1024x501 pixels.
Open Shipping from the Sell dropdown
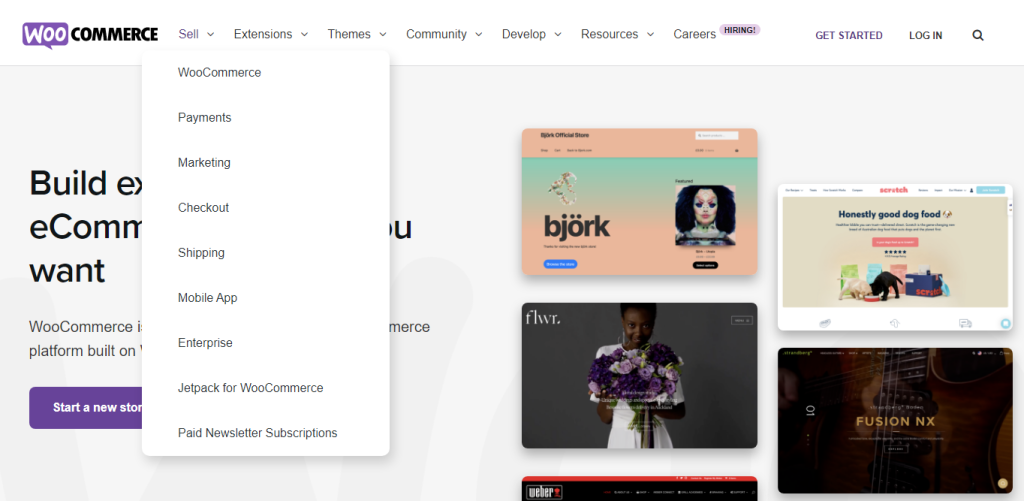[x=201, y=253]
